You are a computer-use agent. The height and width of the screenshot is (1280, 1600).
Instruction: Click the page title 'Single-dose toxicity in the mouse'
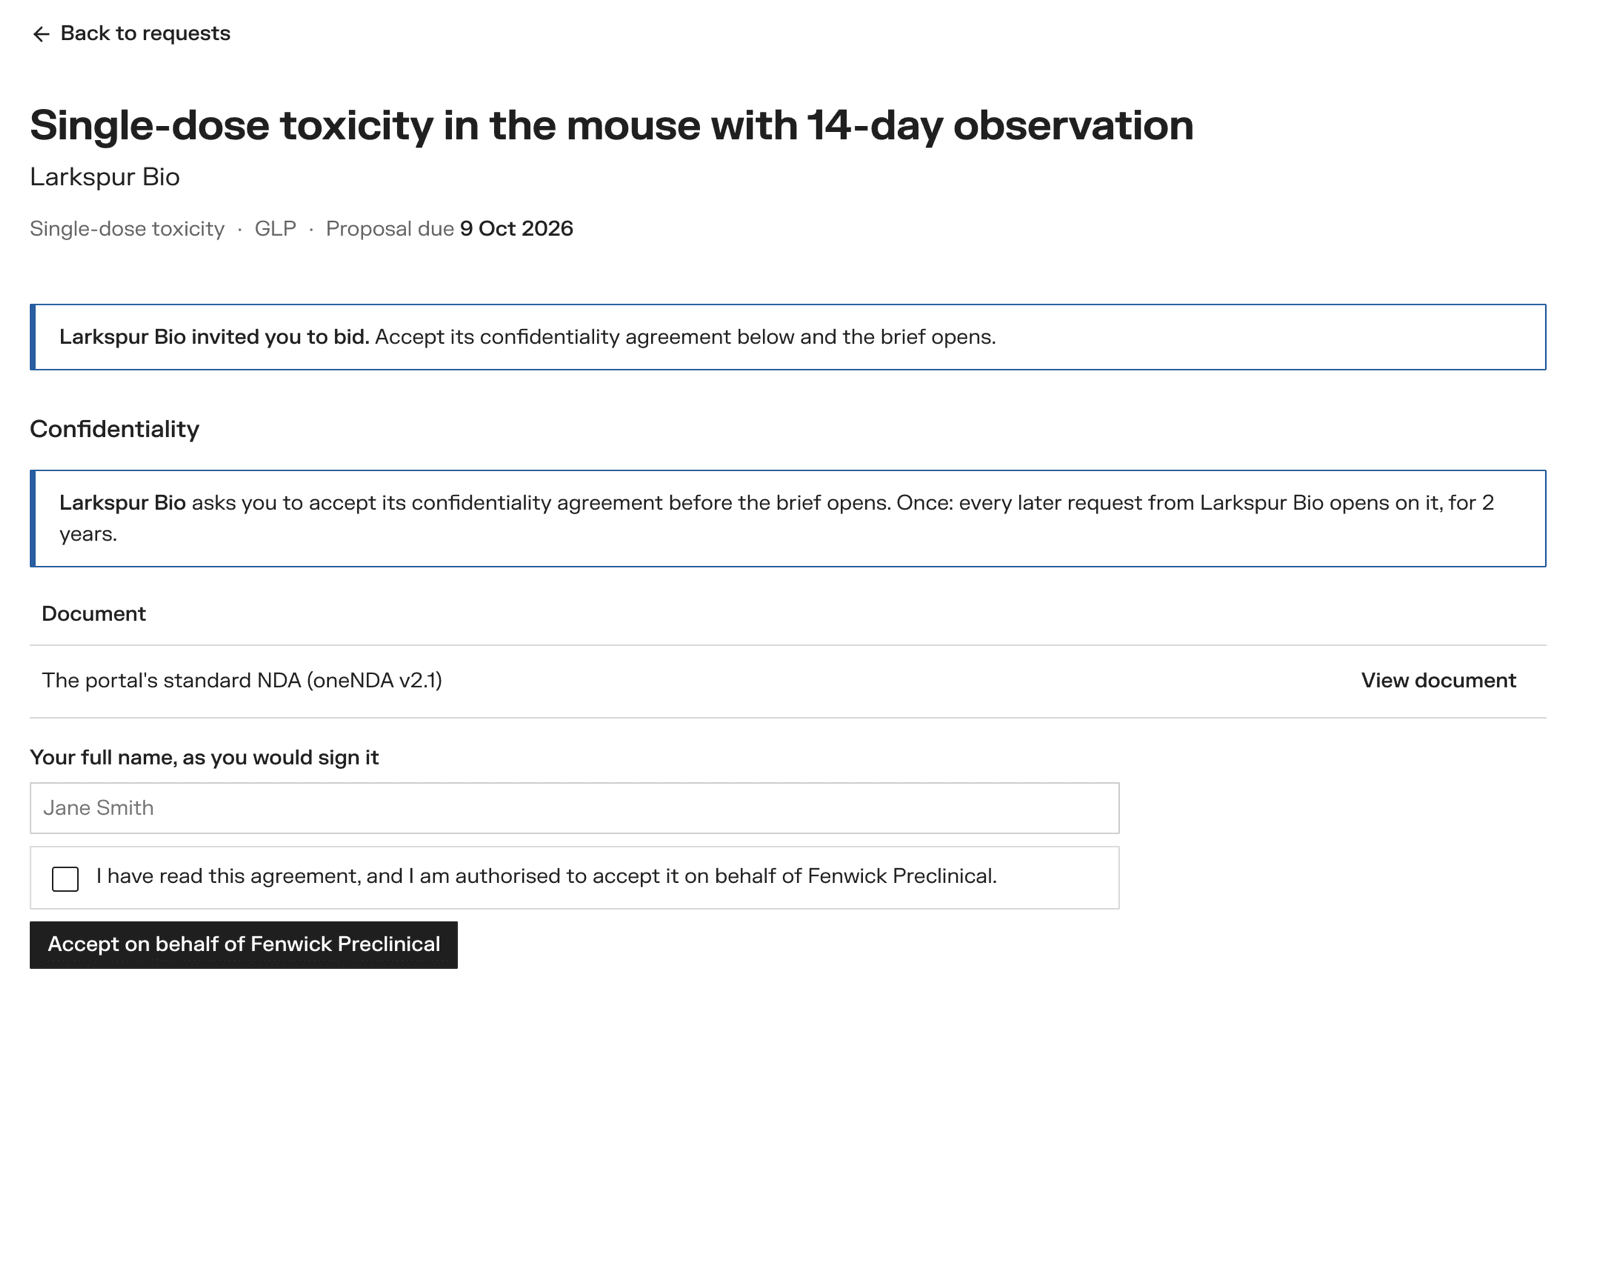coord(611,125)
